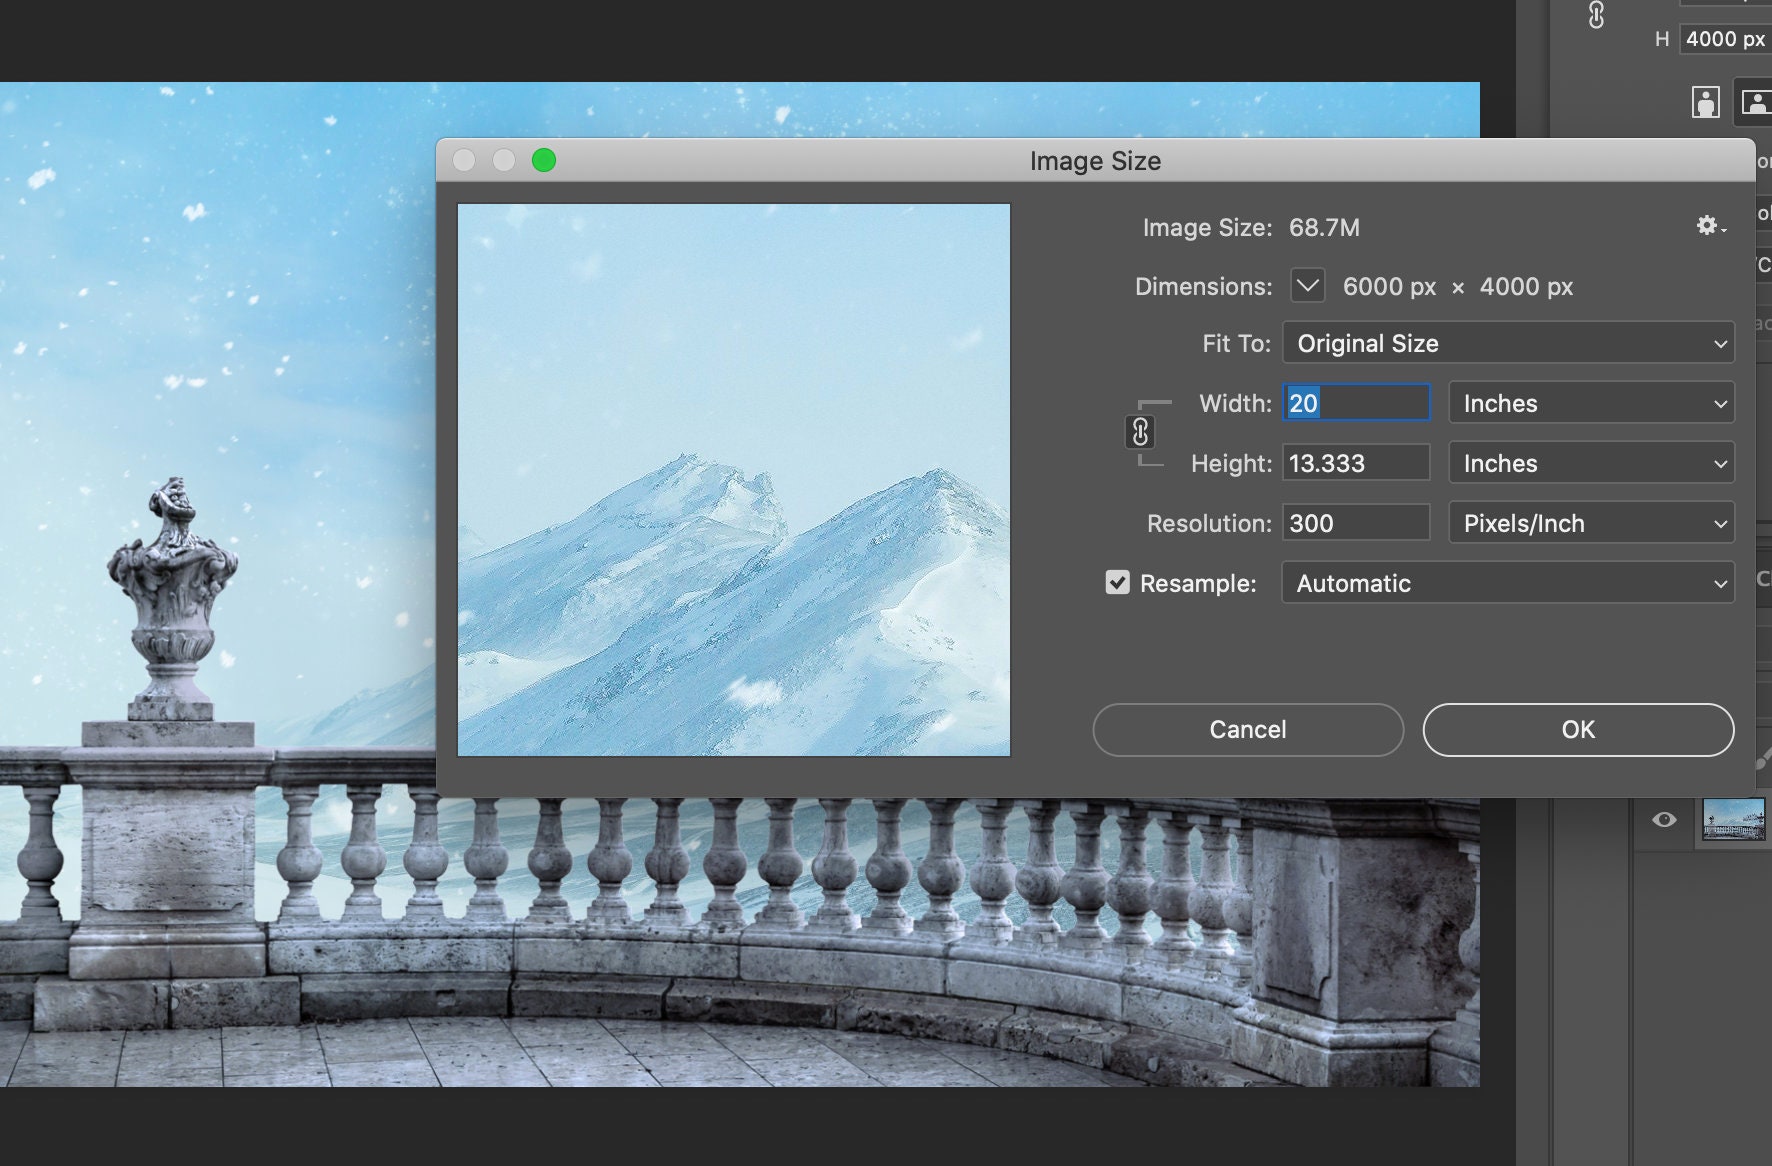Screen dimensions: 1772x1166
Task: Click the portrait orientation icon
Action: 1705,102
